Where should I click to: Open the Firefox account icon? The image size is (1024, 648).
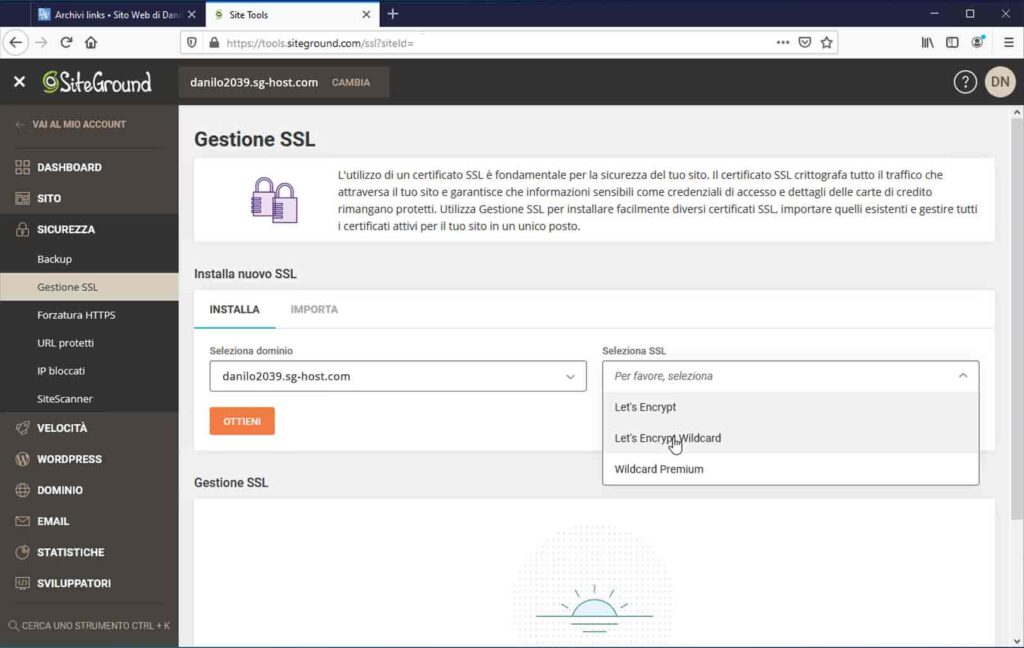point(978,42)
